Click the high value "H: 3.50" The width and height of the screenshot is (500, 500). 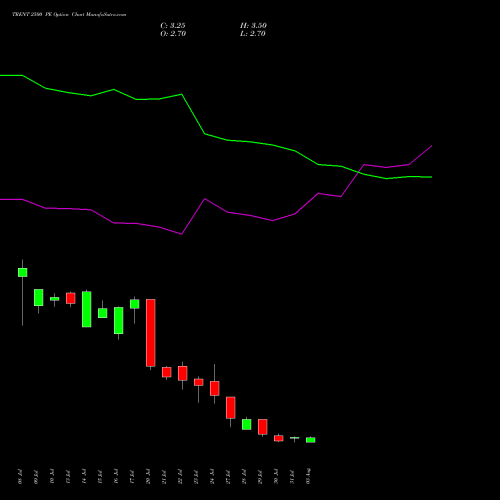click(253, 26)
